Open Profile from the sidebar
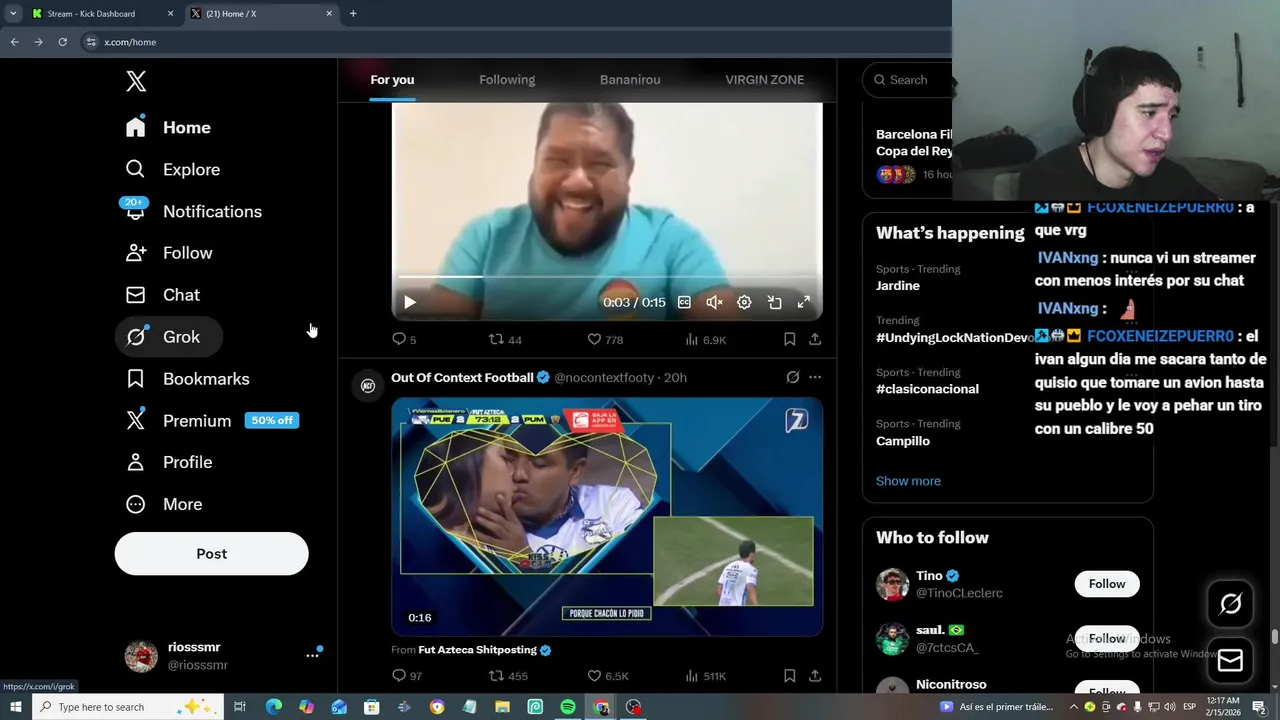Screen dimensions: 1280x720 (x=169, y=462)
